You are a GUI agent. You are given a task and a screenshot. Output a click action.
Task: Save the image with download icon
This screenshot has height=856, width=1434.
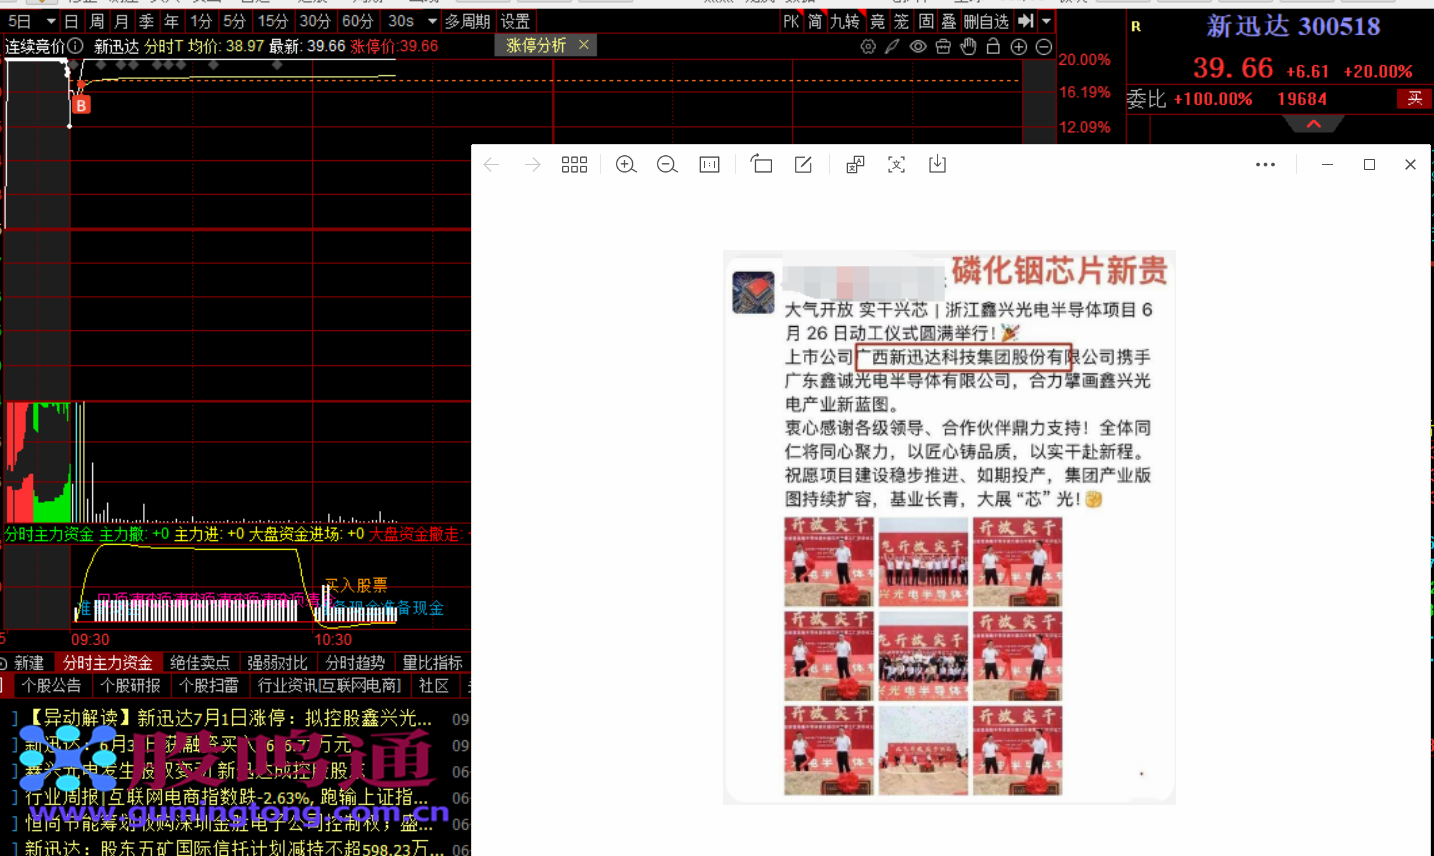click(937, 165)
